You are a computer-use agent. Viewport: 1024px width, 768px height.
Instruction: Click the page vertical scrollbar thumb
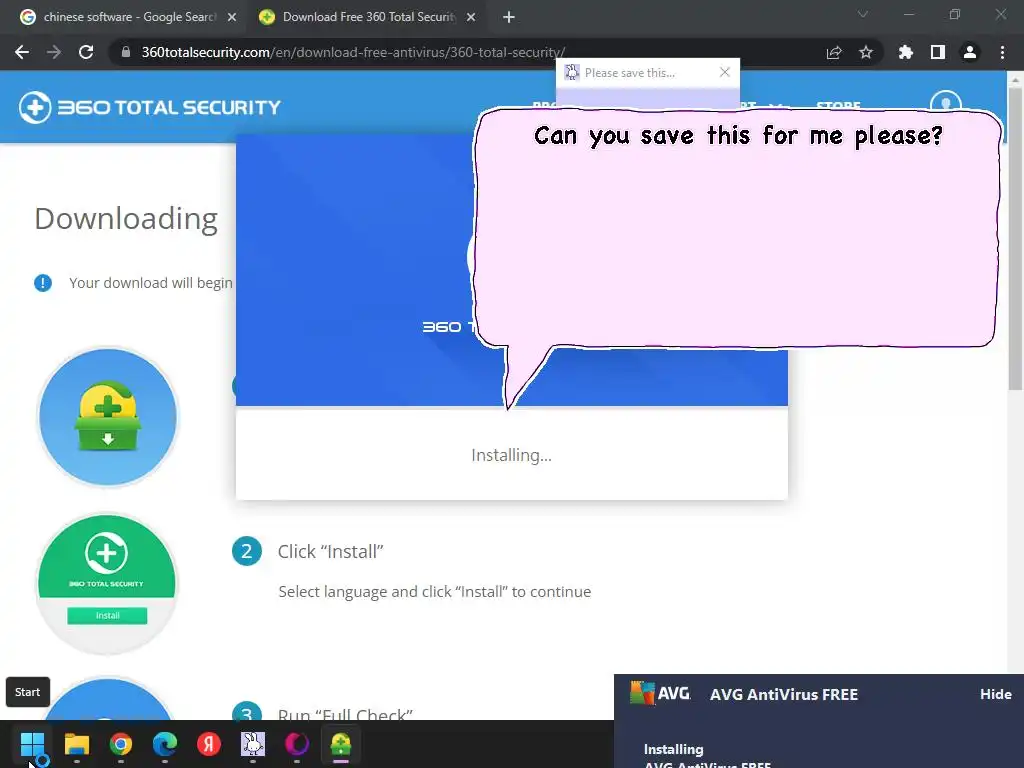[1015, 238]
